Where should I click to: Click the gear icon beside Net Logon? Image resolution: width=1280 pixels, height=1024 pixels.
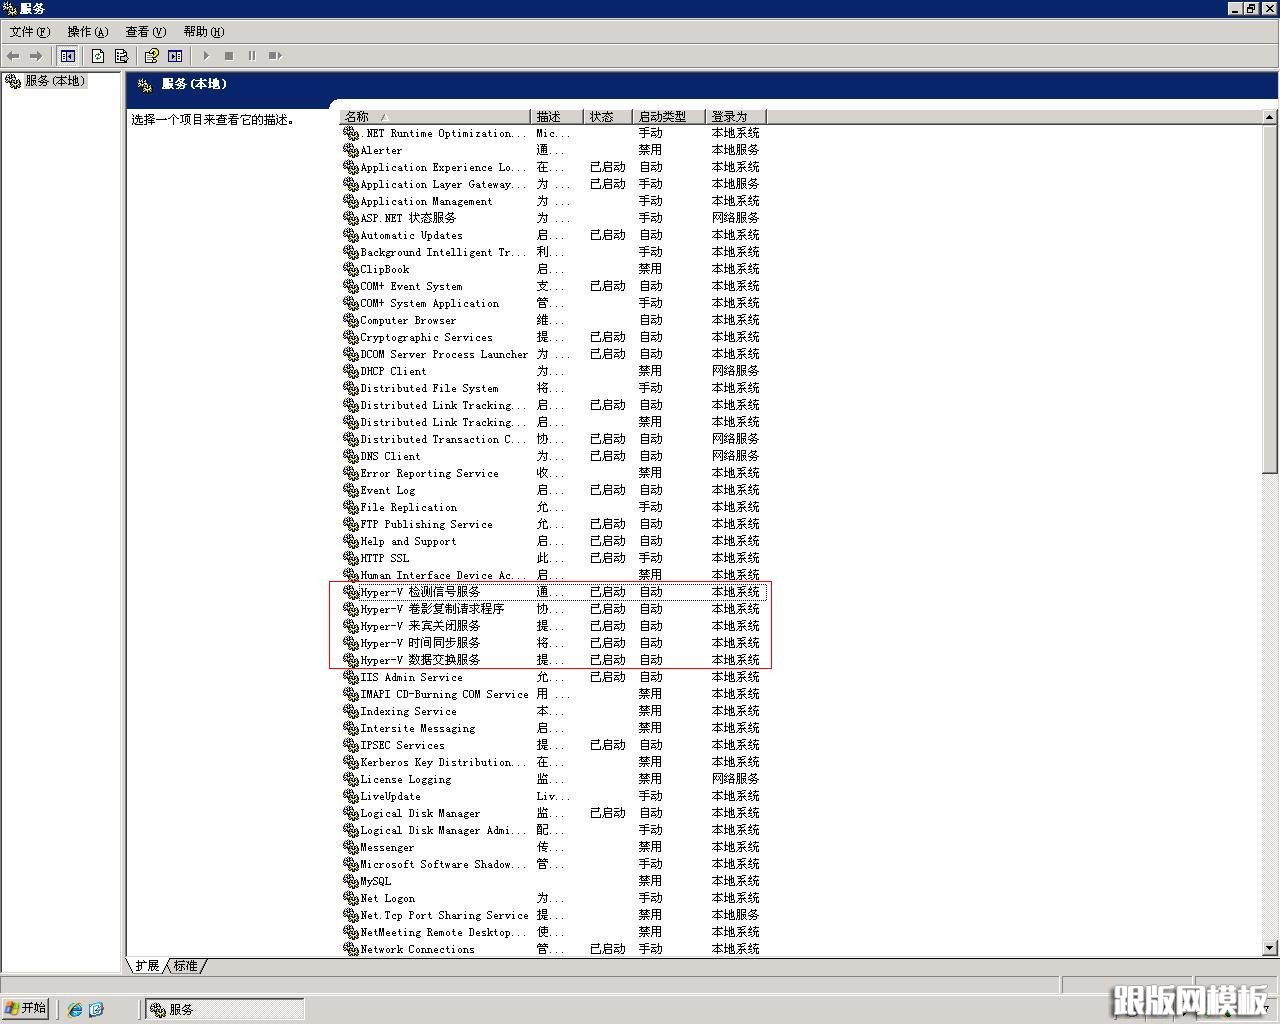pyautogui.click(x=351, y=898)
